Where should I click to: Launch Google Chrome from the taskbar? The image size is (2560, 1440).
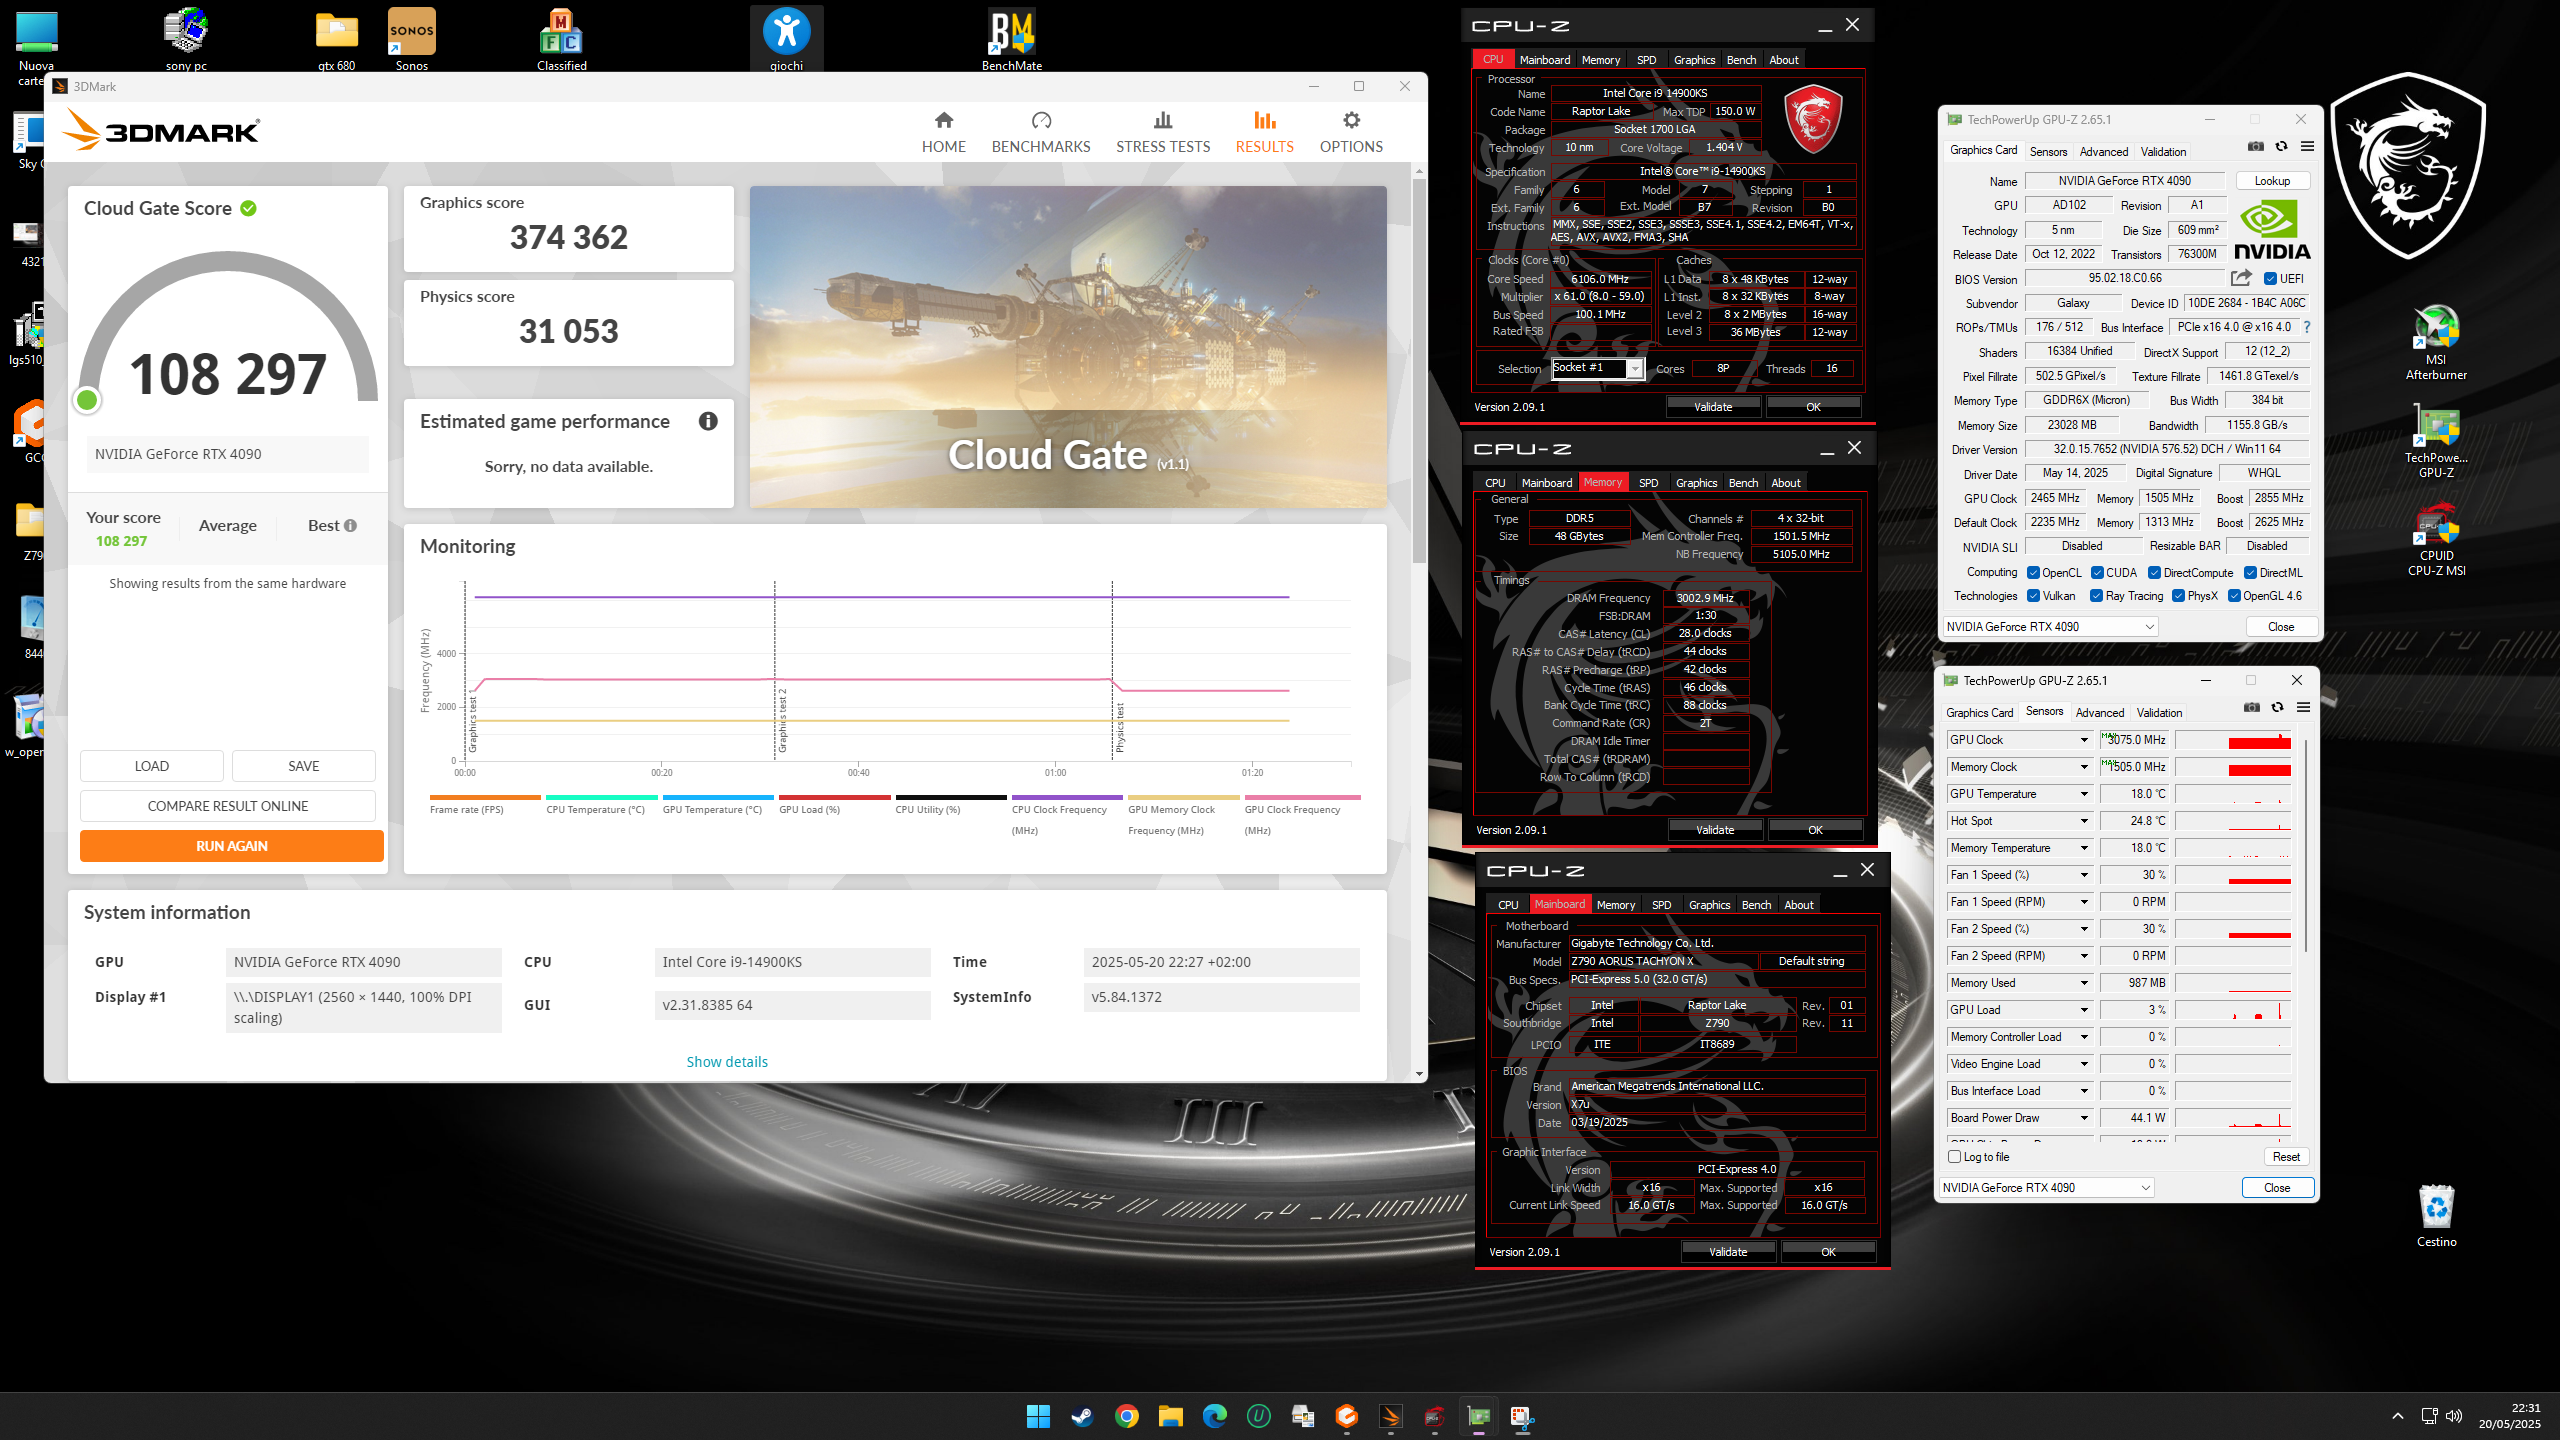[x=1126, y=1416]
